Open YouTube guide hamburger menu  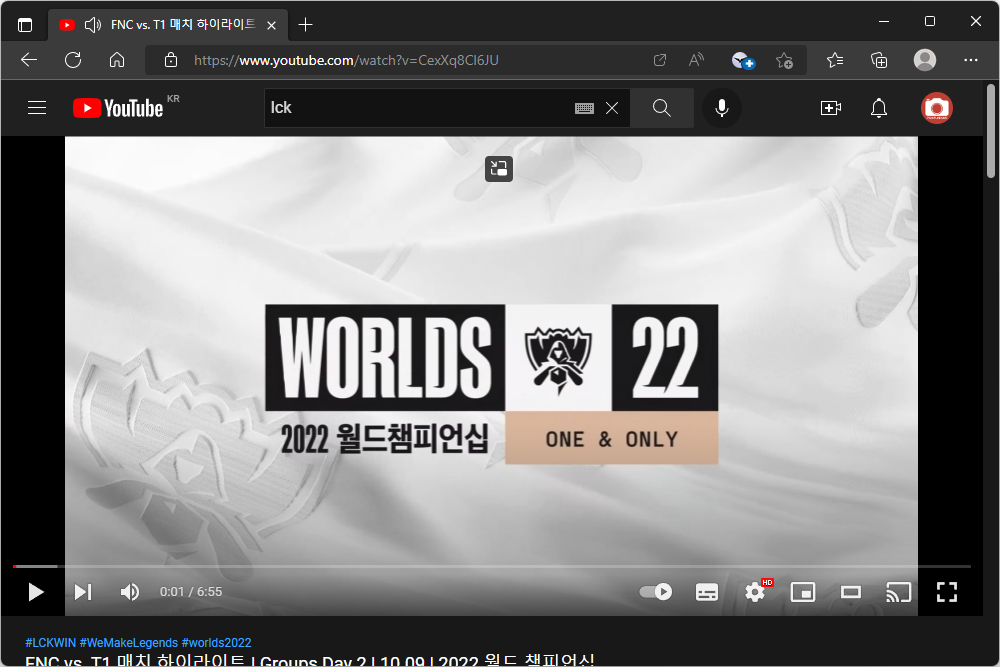coord(37,108)
